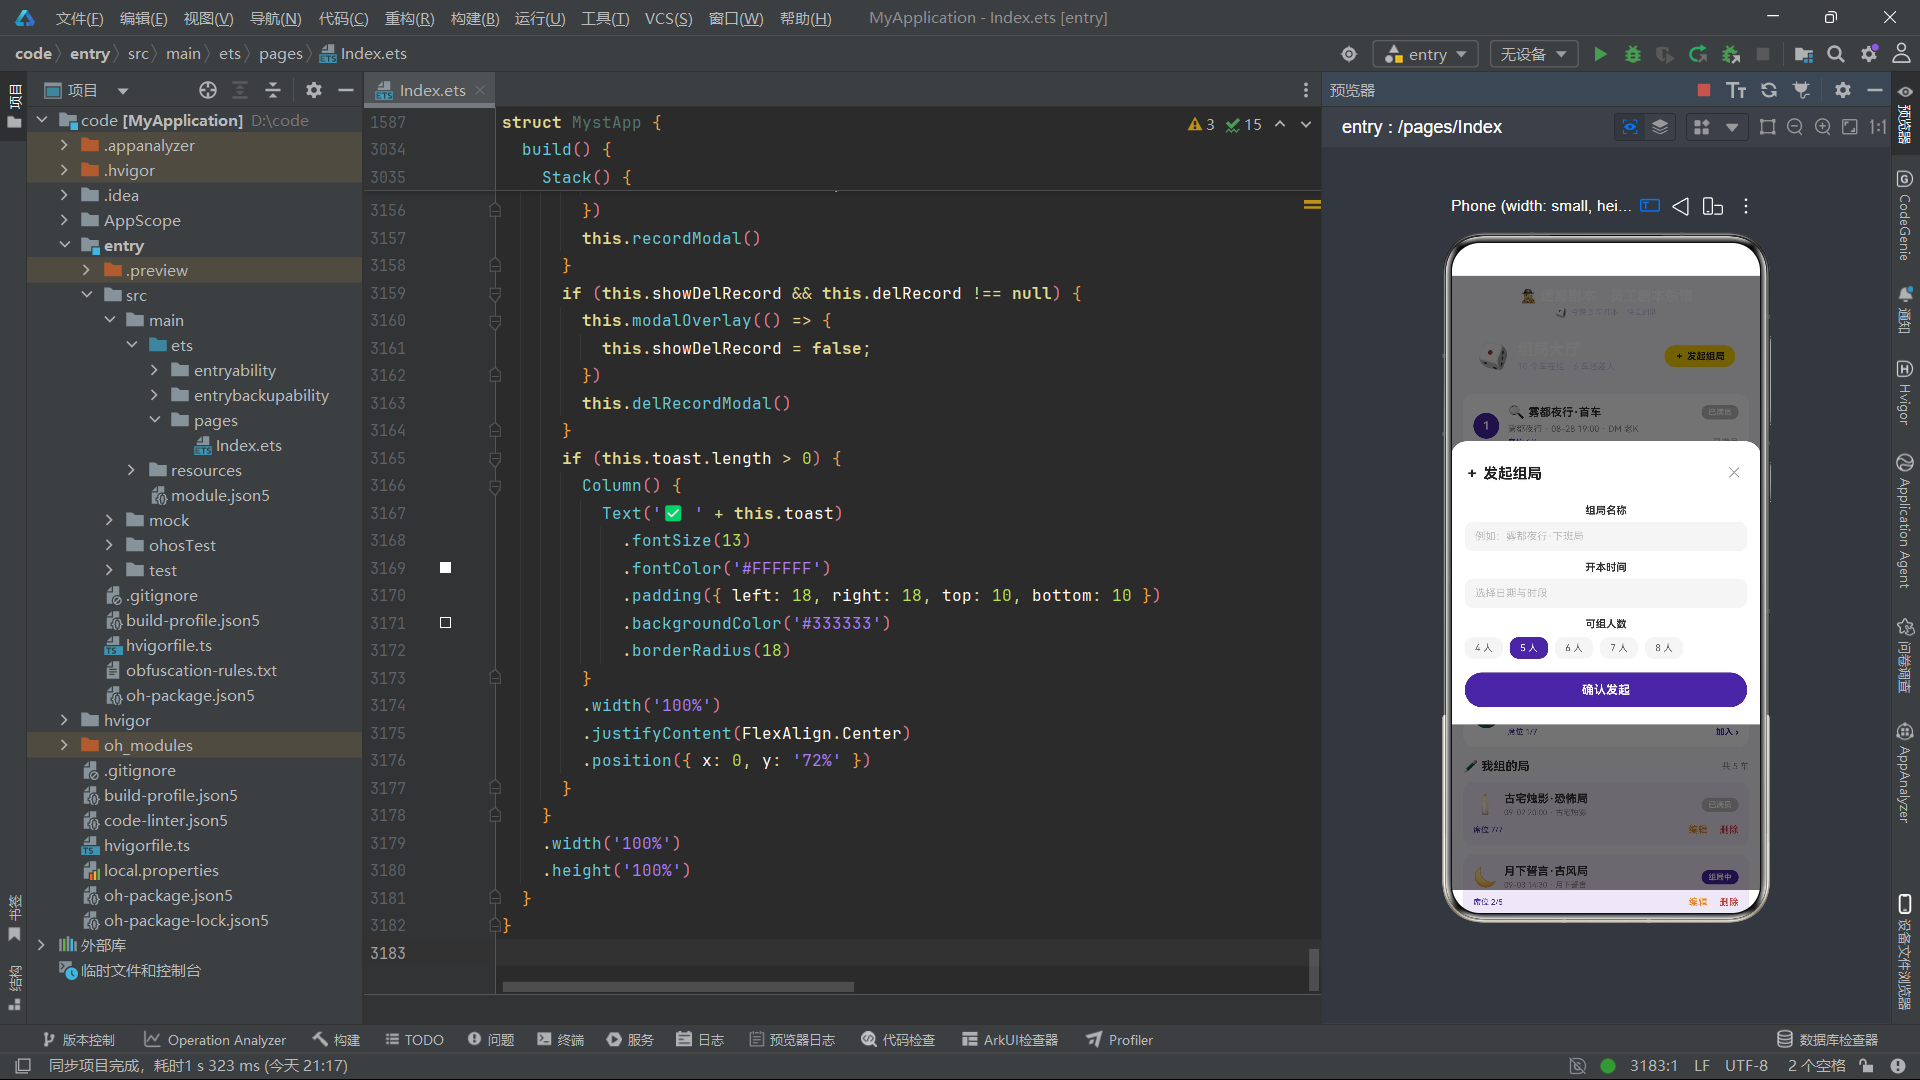The height and width of the screenshot is (1080, 1920).
Task: Select the Index.ets editor tab
Action: pyautogui.click(x=430, y=90)
